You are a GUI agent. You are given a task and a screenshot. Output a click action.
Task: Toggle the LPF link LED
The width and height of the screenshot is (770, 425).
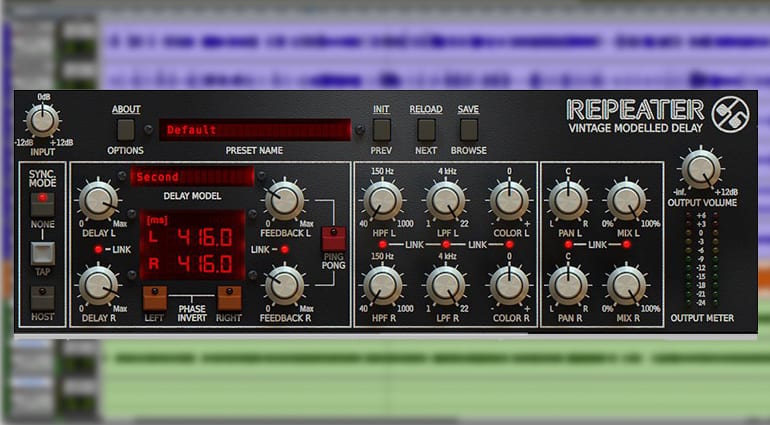[446, 245]
